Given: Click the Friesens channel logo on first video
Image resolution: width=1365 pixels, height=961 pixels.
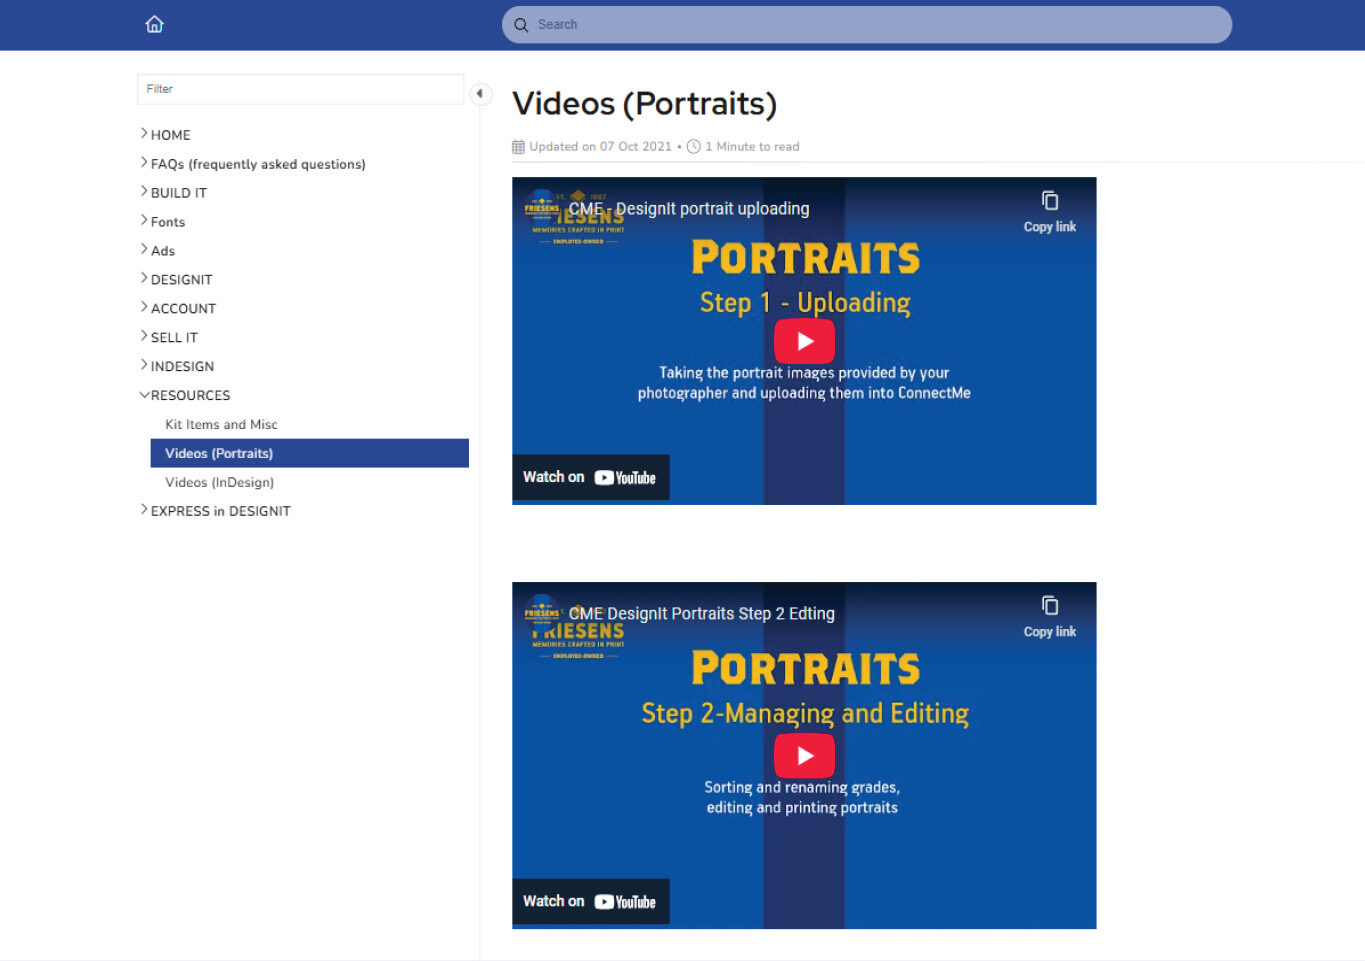Looking at the screenshot, I should (542, 207).
